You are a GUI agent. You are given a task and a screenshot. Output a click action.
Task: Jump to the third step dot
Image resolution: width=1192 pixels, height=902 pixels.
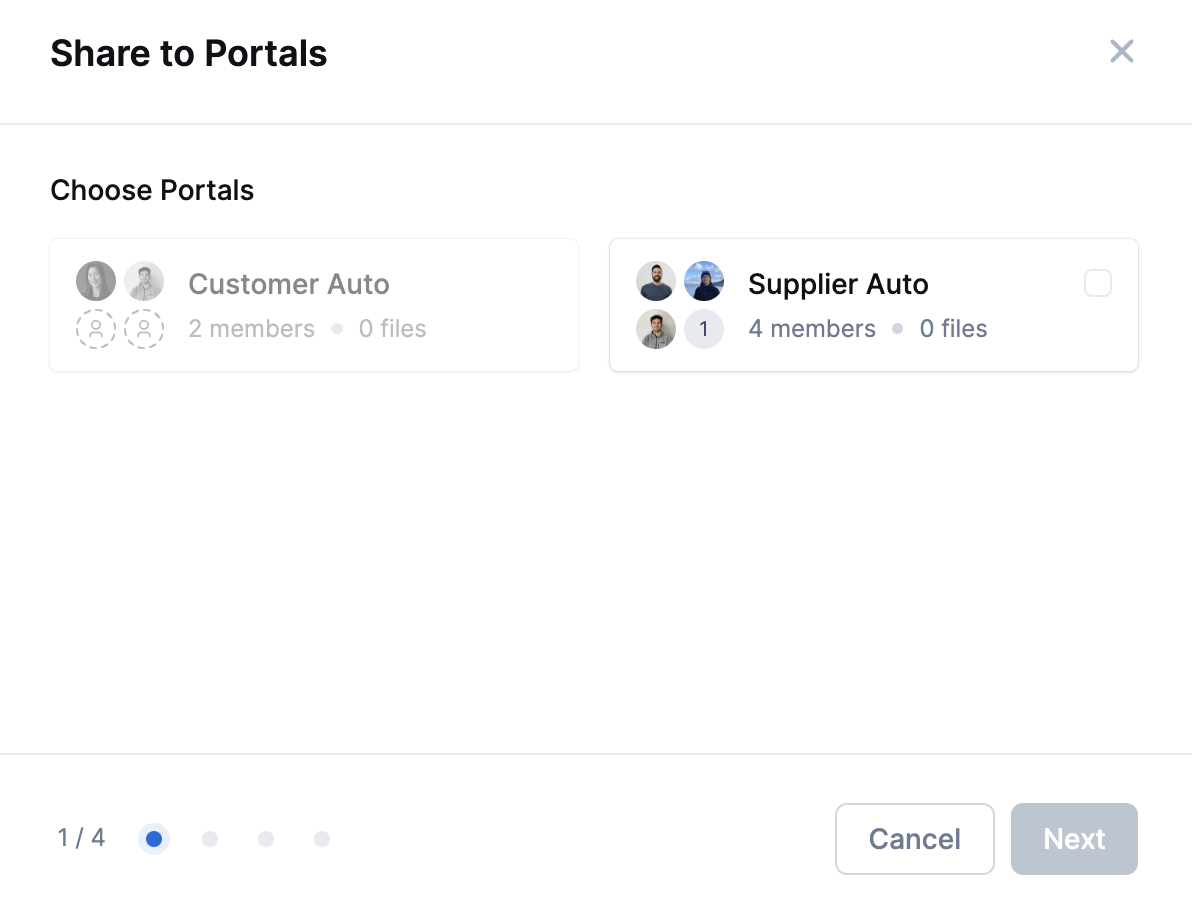[266, 839]
